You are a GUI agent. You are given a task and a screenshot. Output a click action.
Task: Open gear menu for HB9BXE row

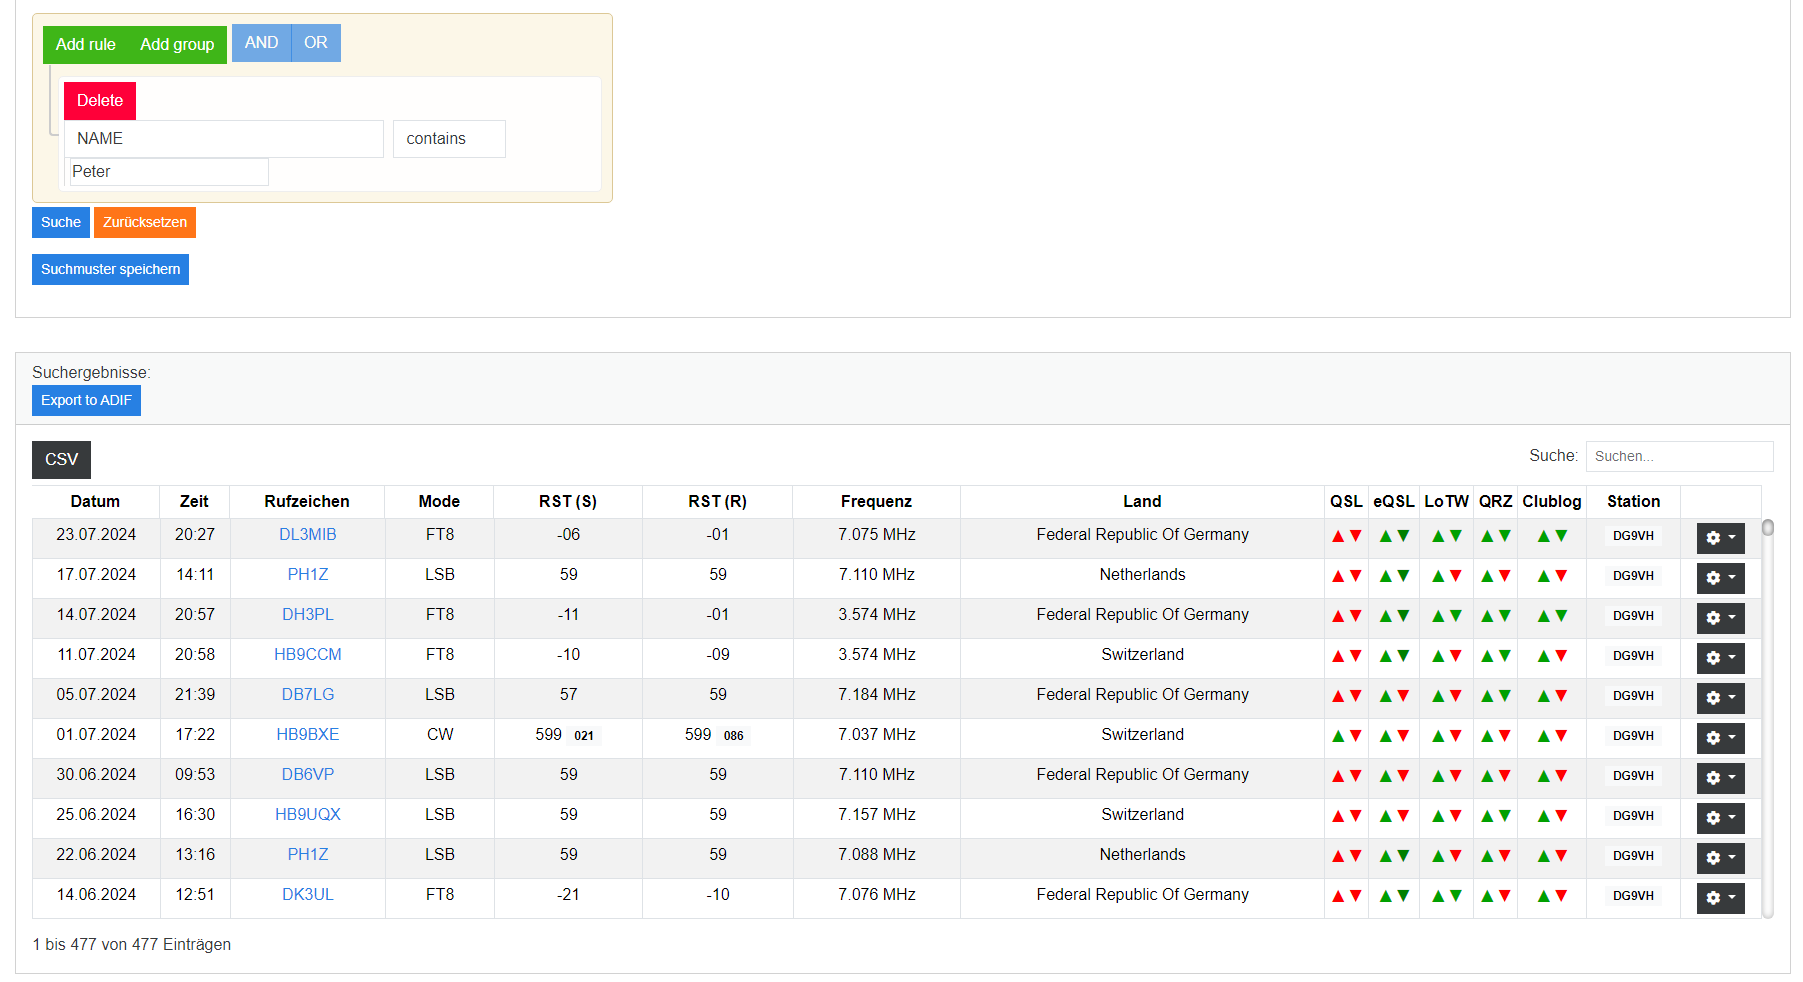(1719, 738)
